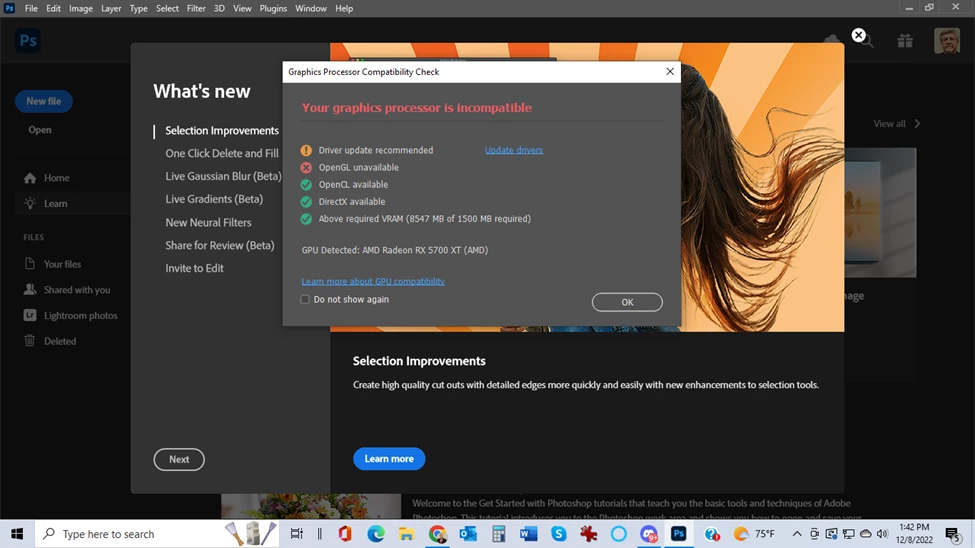Close the What's new overlay with X icon
This screenshot has width=975, height=548.
[858, 35]
